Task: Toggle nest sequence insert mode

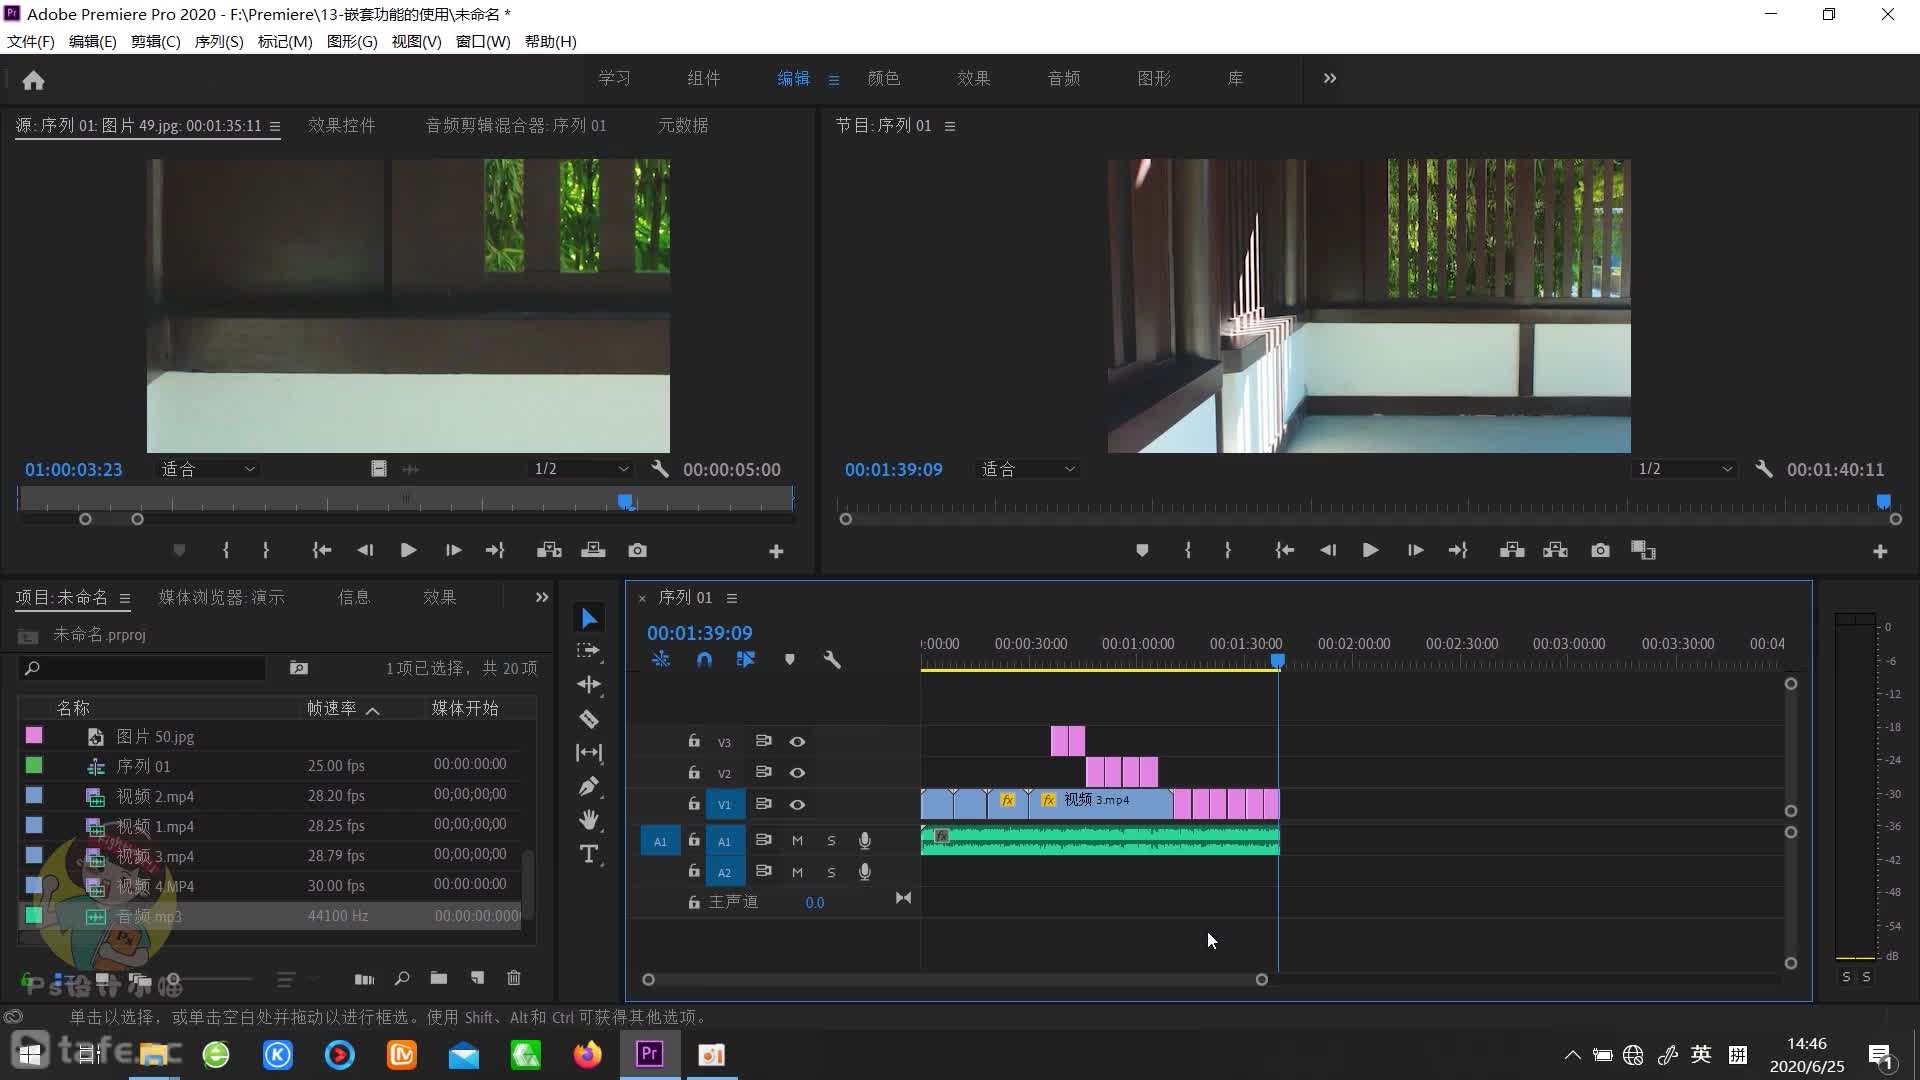Action: (661, 660)
